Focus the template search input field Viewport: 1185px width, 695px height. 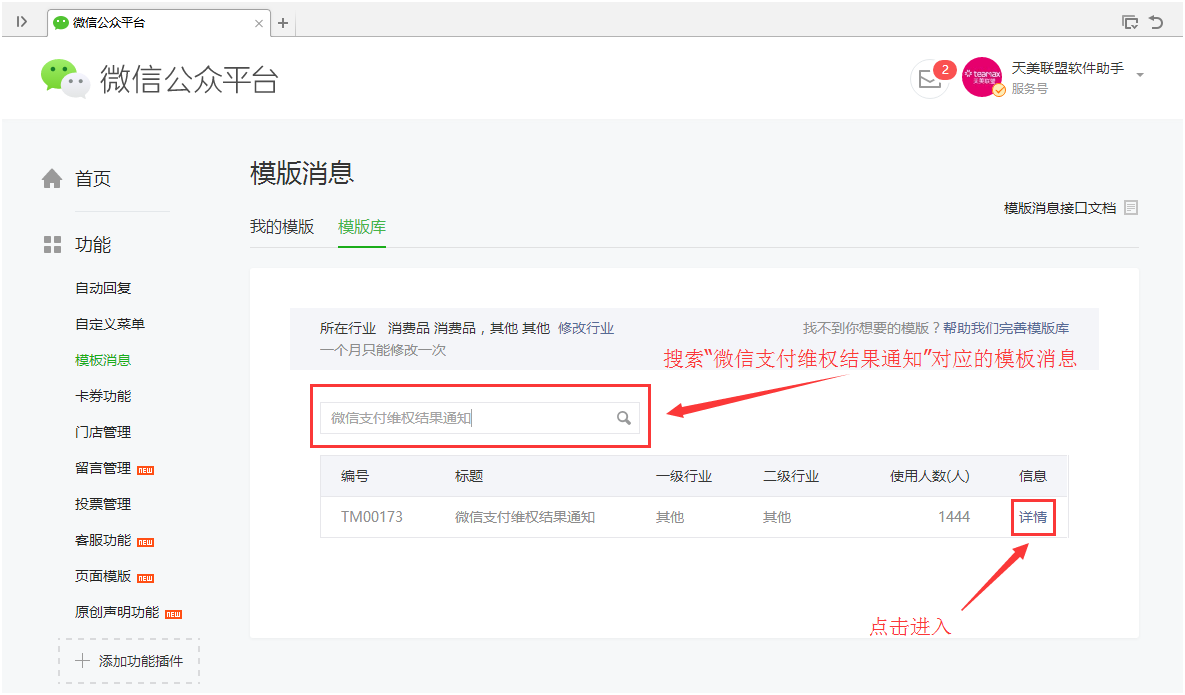pyautogui.click(x=465, y=418)
